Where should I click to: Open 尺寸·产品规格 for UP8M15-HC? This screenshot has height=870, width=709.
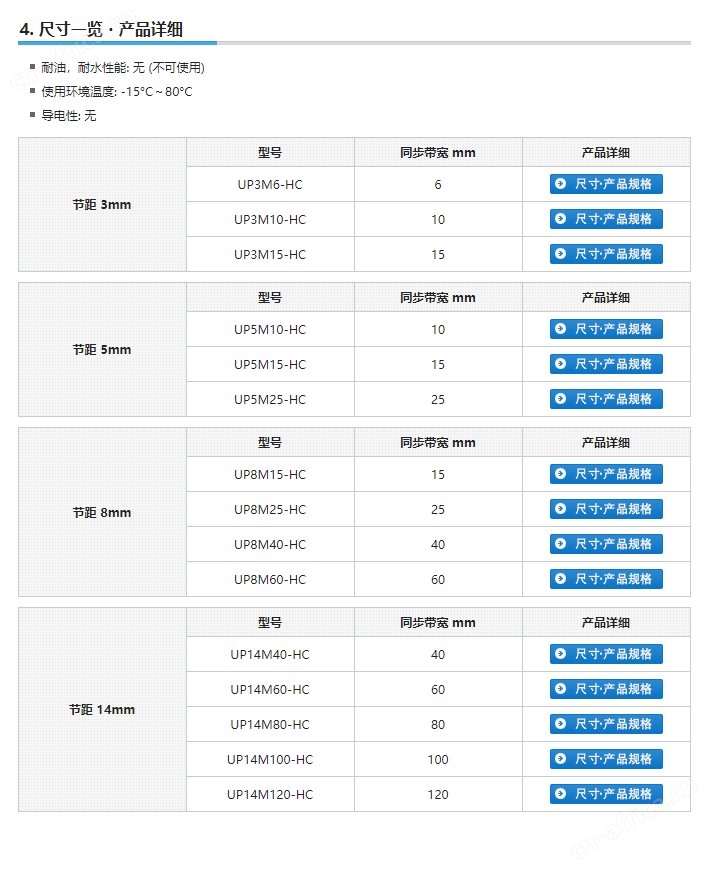606,473
